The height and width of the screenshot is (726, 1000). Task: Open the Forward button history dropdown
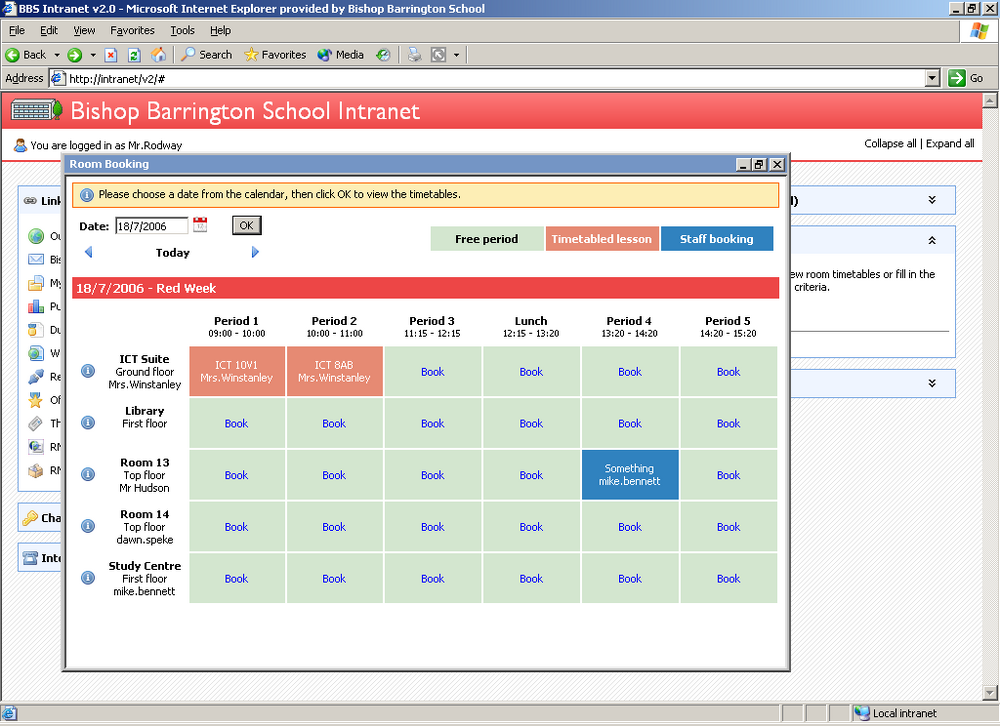coord(93,55)
